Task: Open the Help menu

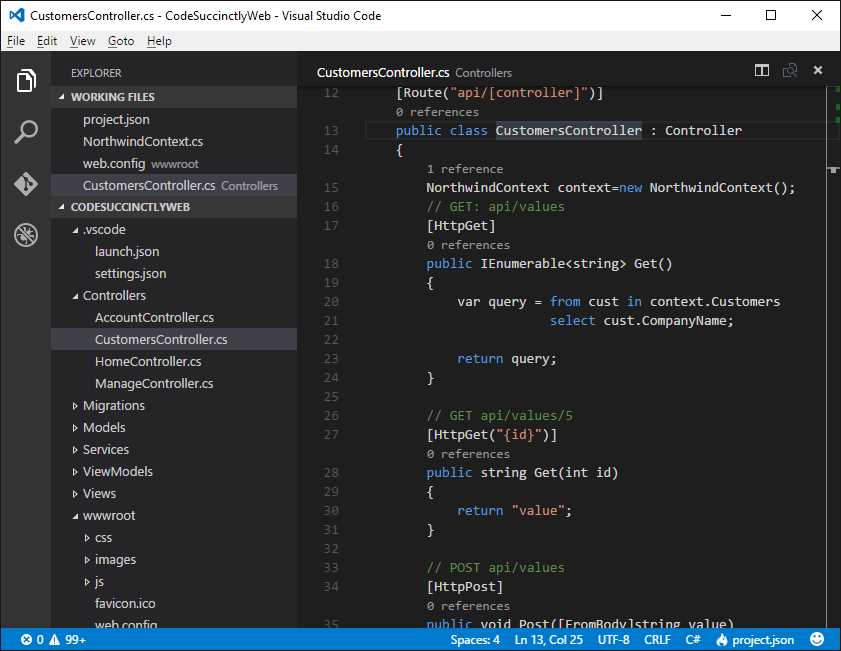Action: tap(159, 41)
